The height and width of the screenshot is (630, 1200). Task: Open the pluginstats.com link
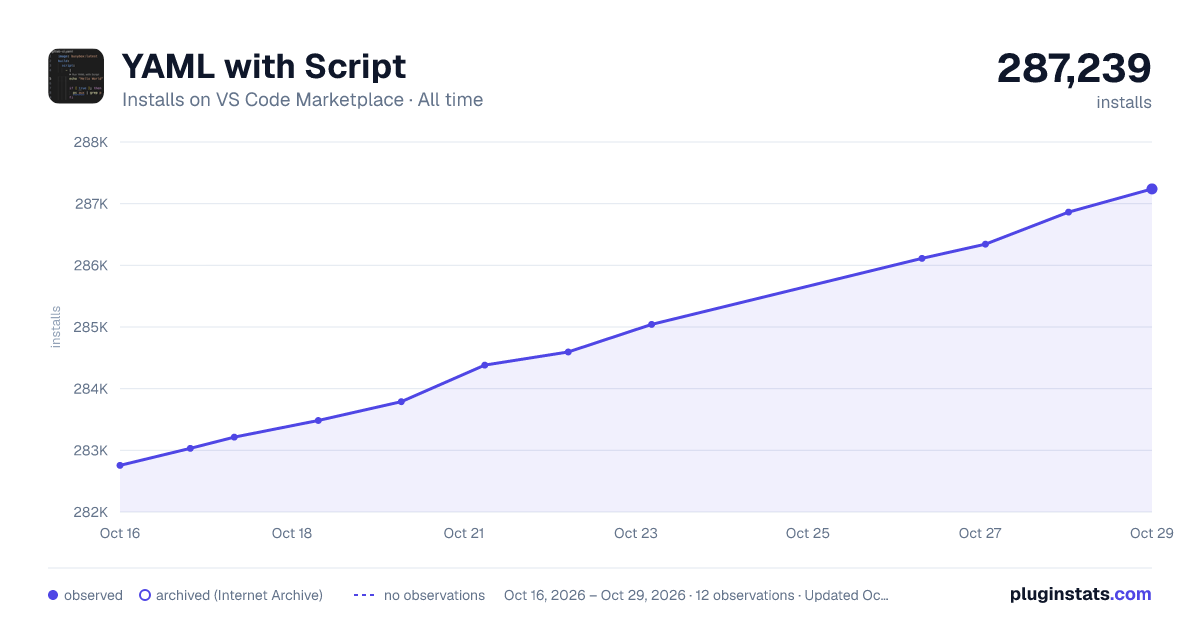coord(1081,594)
